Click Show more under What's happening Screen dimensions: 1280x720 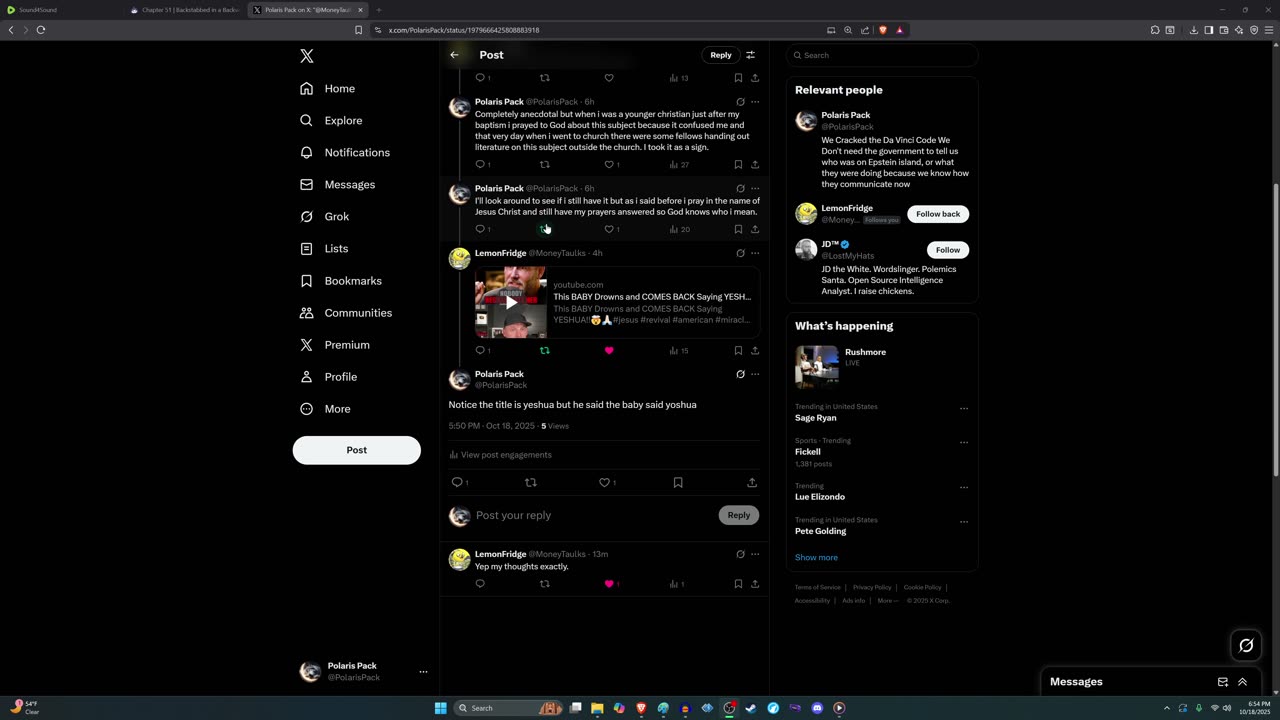(x=816, y=557)
